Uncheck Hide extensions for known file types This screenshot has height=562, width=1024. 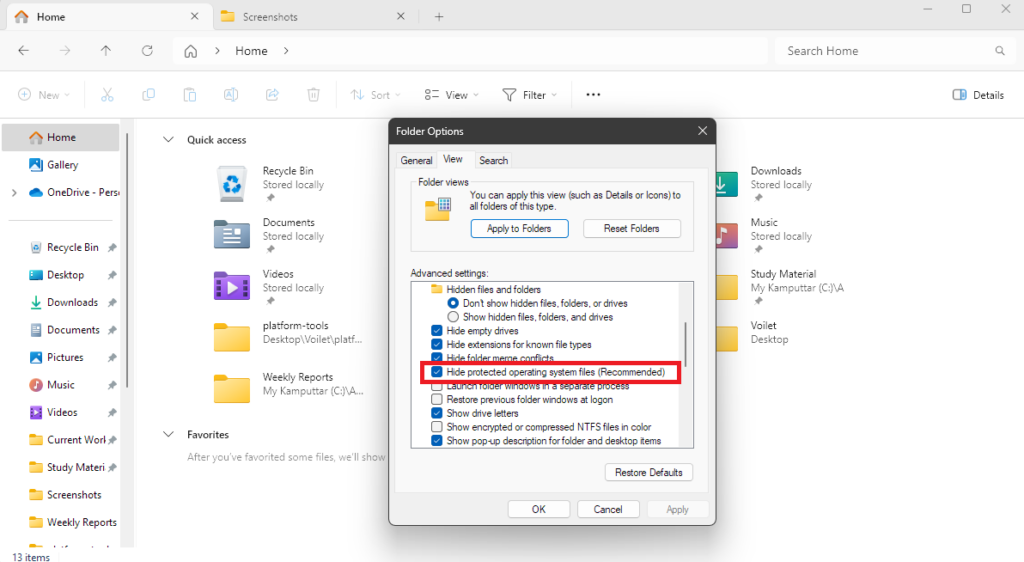pos(437,345)
